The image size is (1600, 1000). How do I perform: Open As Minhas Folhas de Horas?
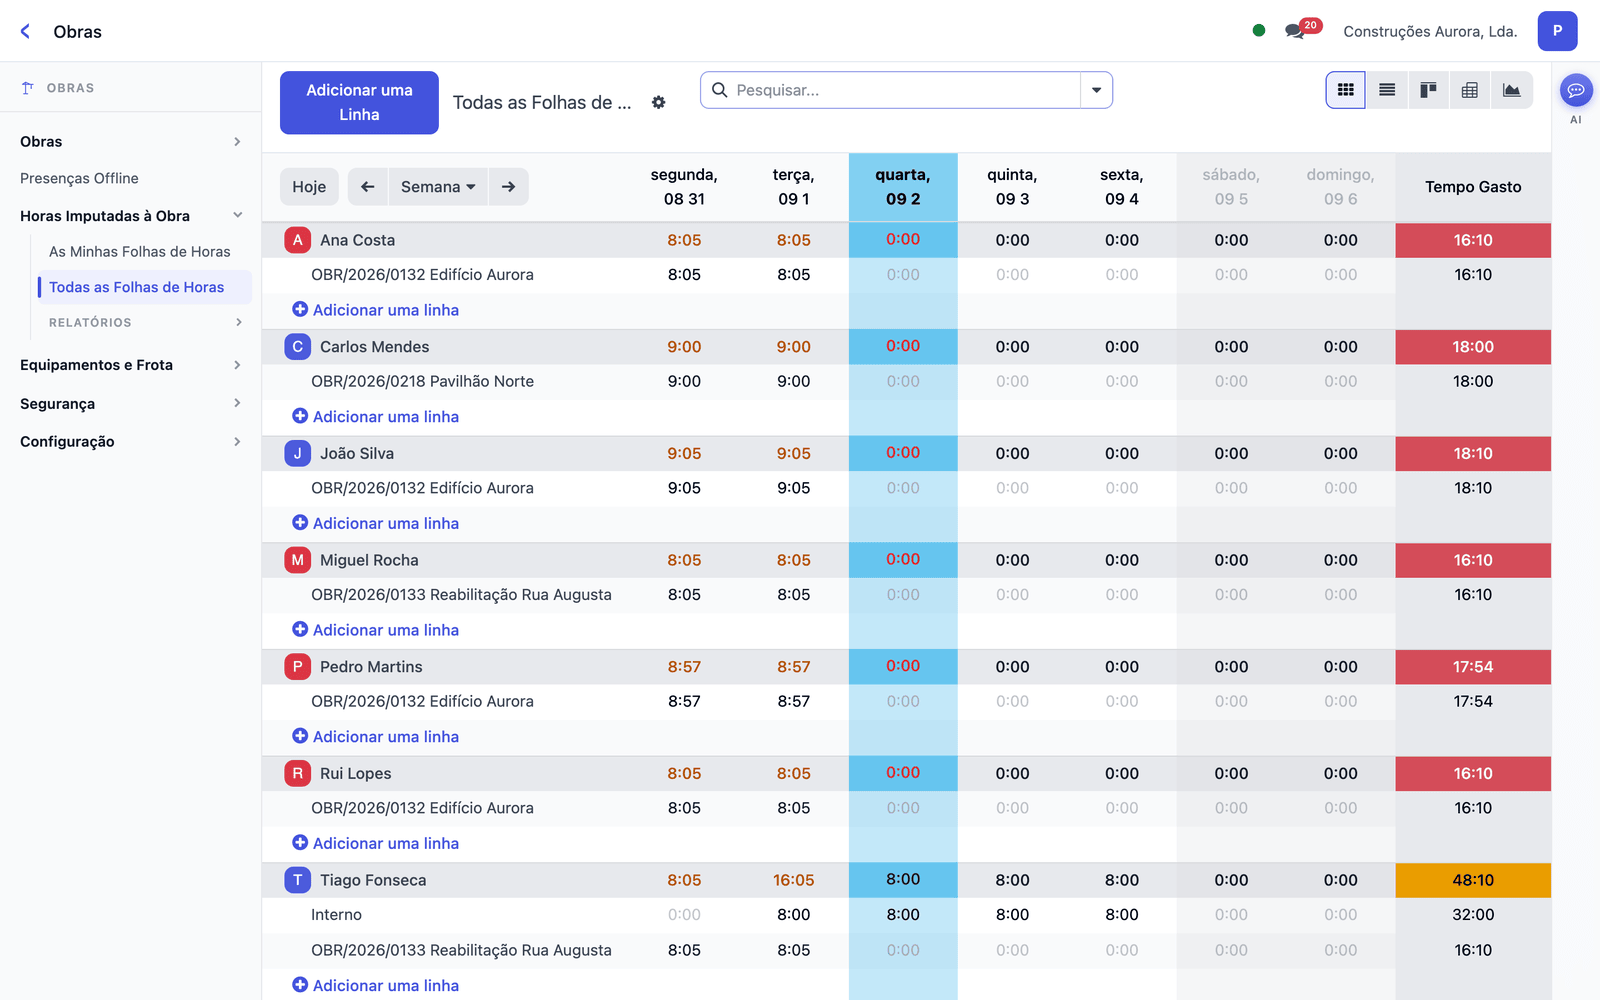140,252
